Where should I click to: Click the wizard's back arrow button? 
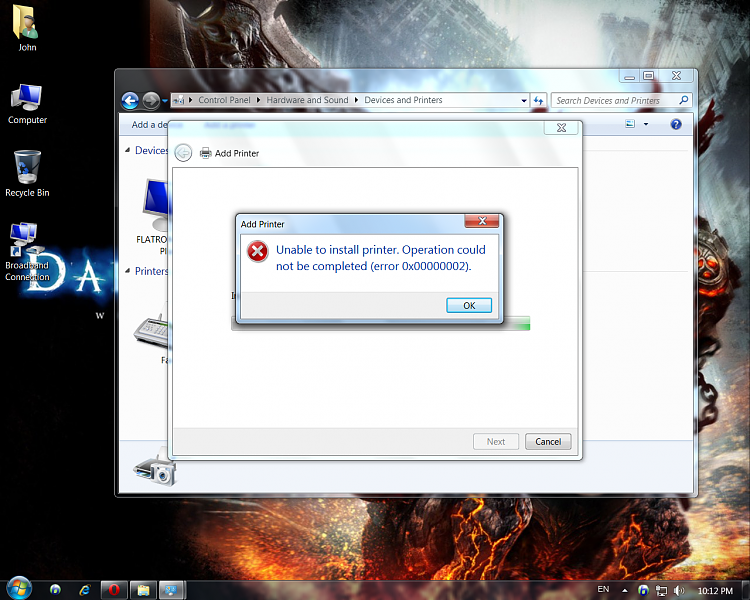point(183,153)
